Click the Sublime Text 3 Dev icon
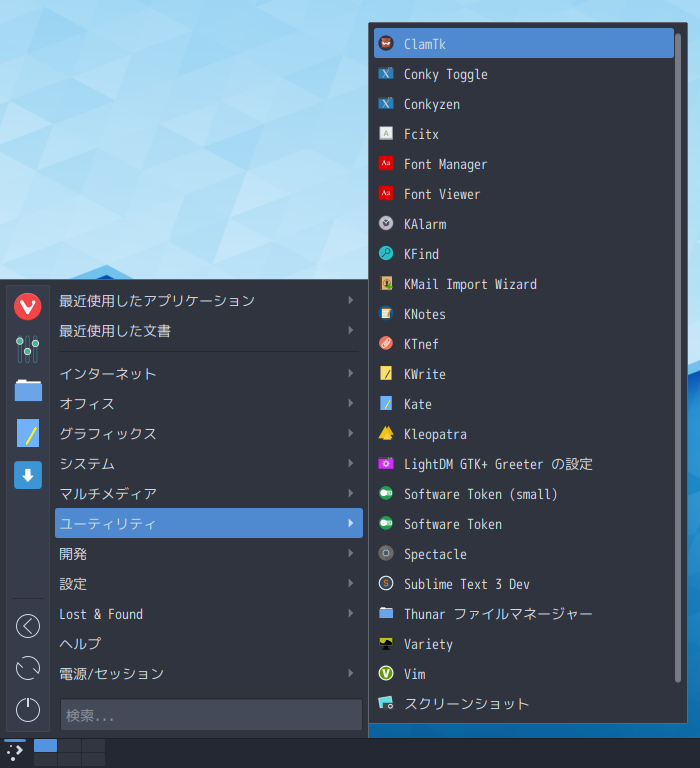700x768 pixels. point(386,583)
